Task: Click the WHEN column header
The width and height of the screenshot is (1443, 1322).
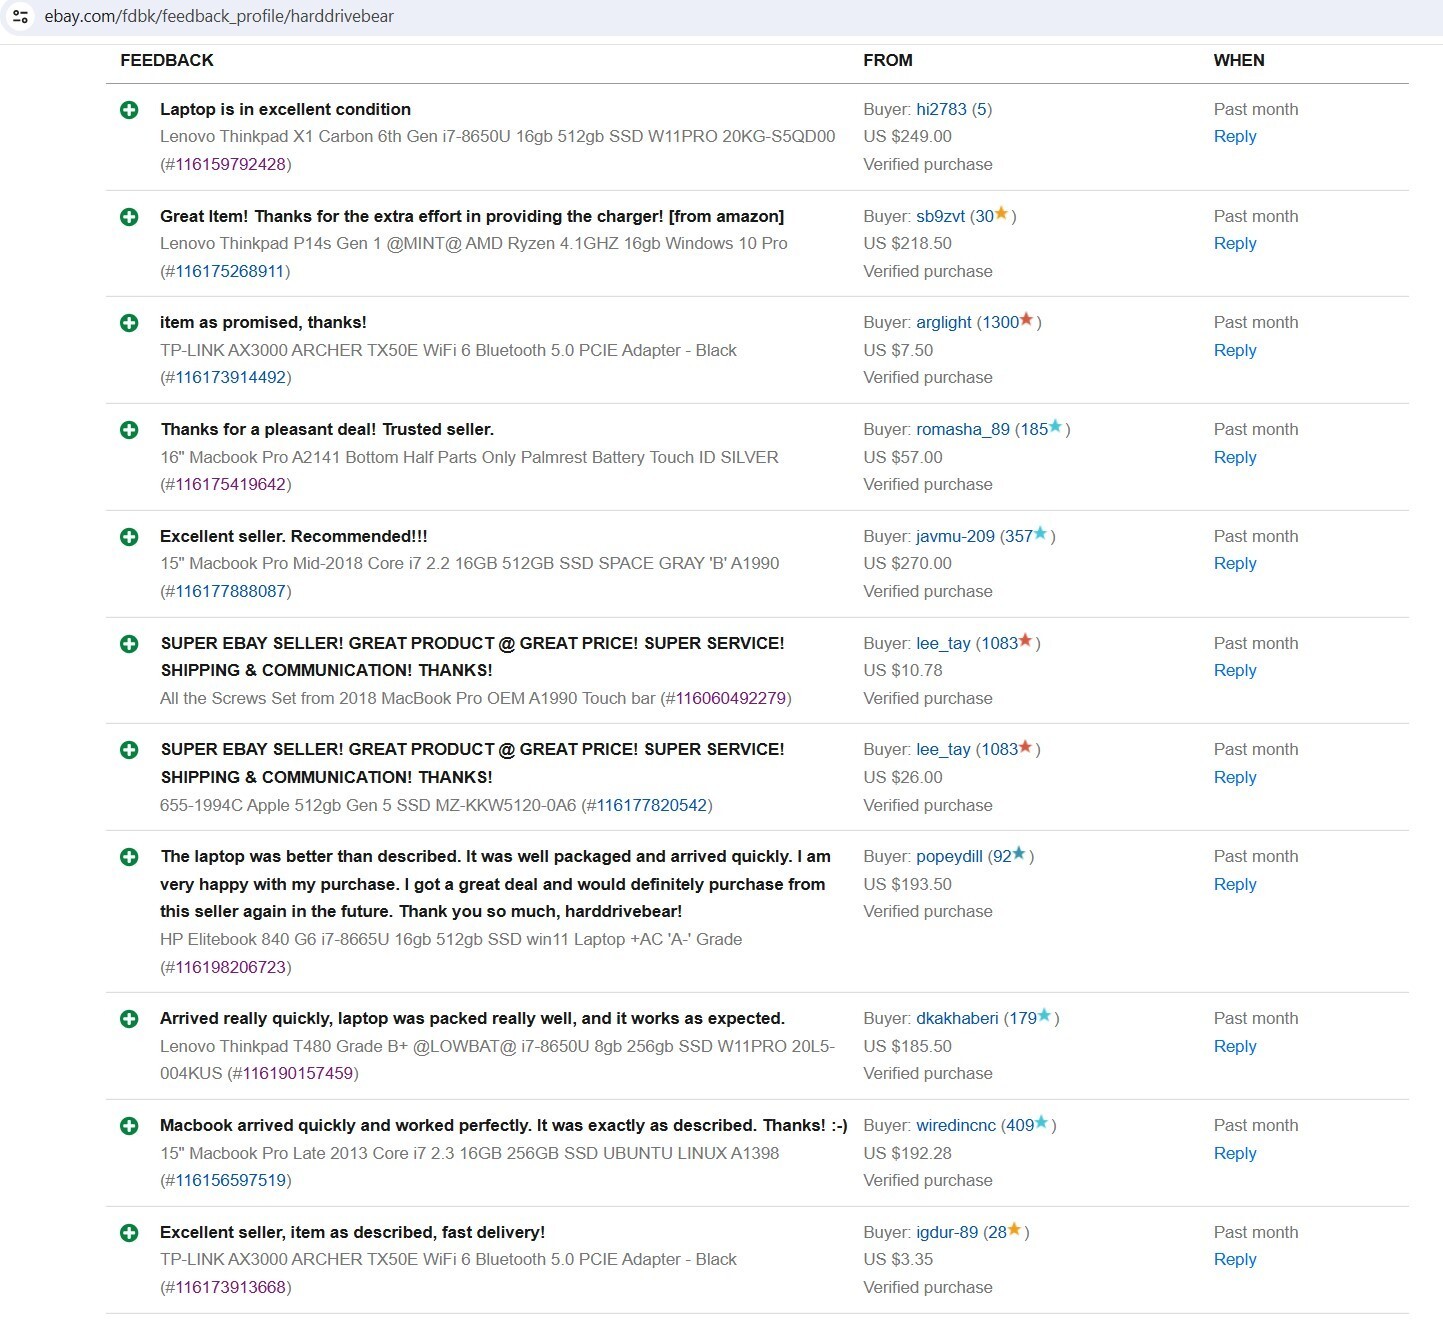Action: [x=1239, y=60]
